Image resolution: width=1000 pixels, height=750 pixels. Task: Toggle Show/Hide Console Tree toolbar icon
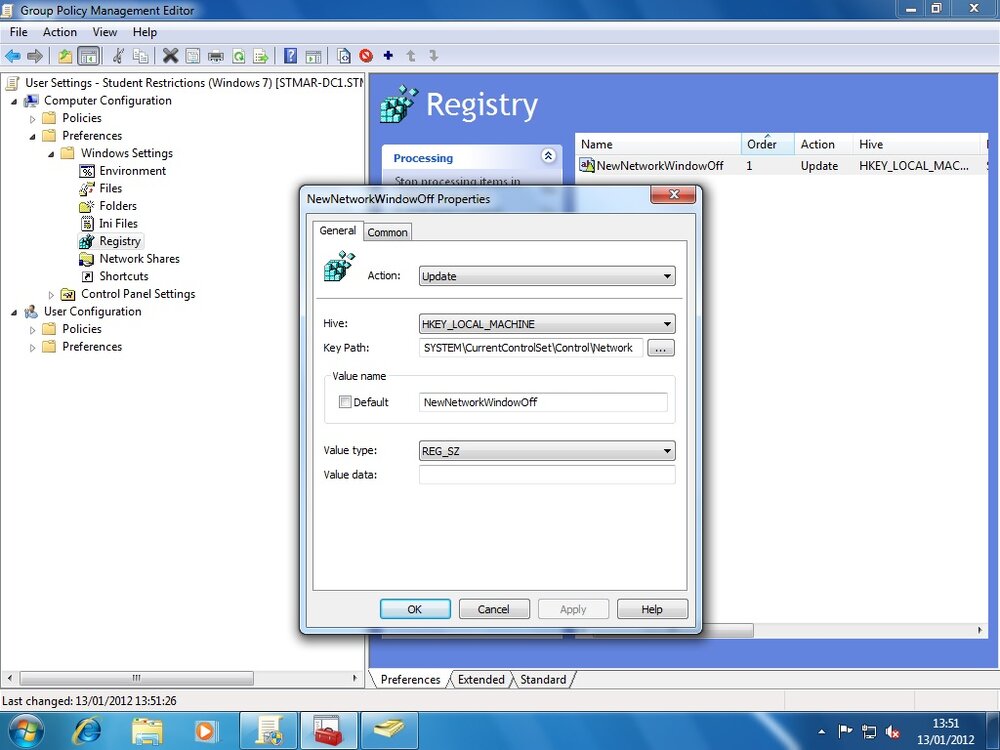[x=88, y=56]
